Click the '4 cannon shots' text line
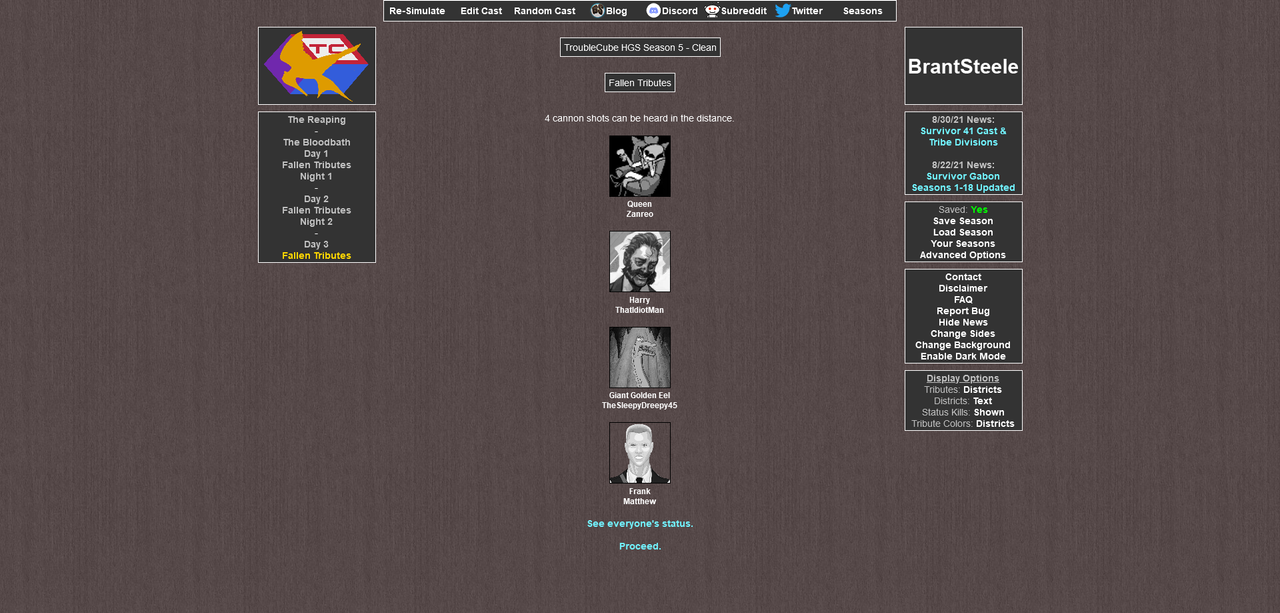The width and height of the screenshot is (1280, 613). coord(640,119)
